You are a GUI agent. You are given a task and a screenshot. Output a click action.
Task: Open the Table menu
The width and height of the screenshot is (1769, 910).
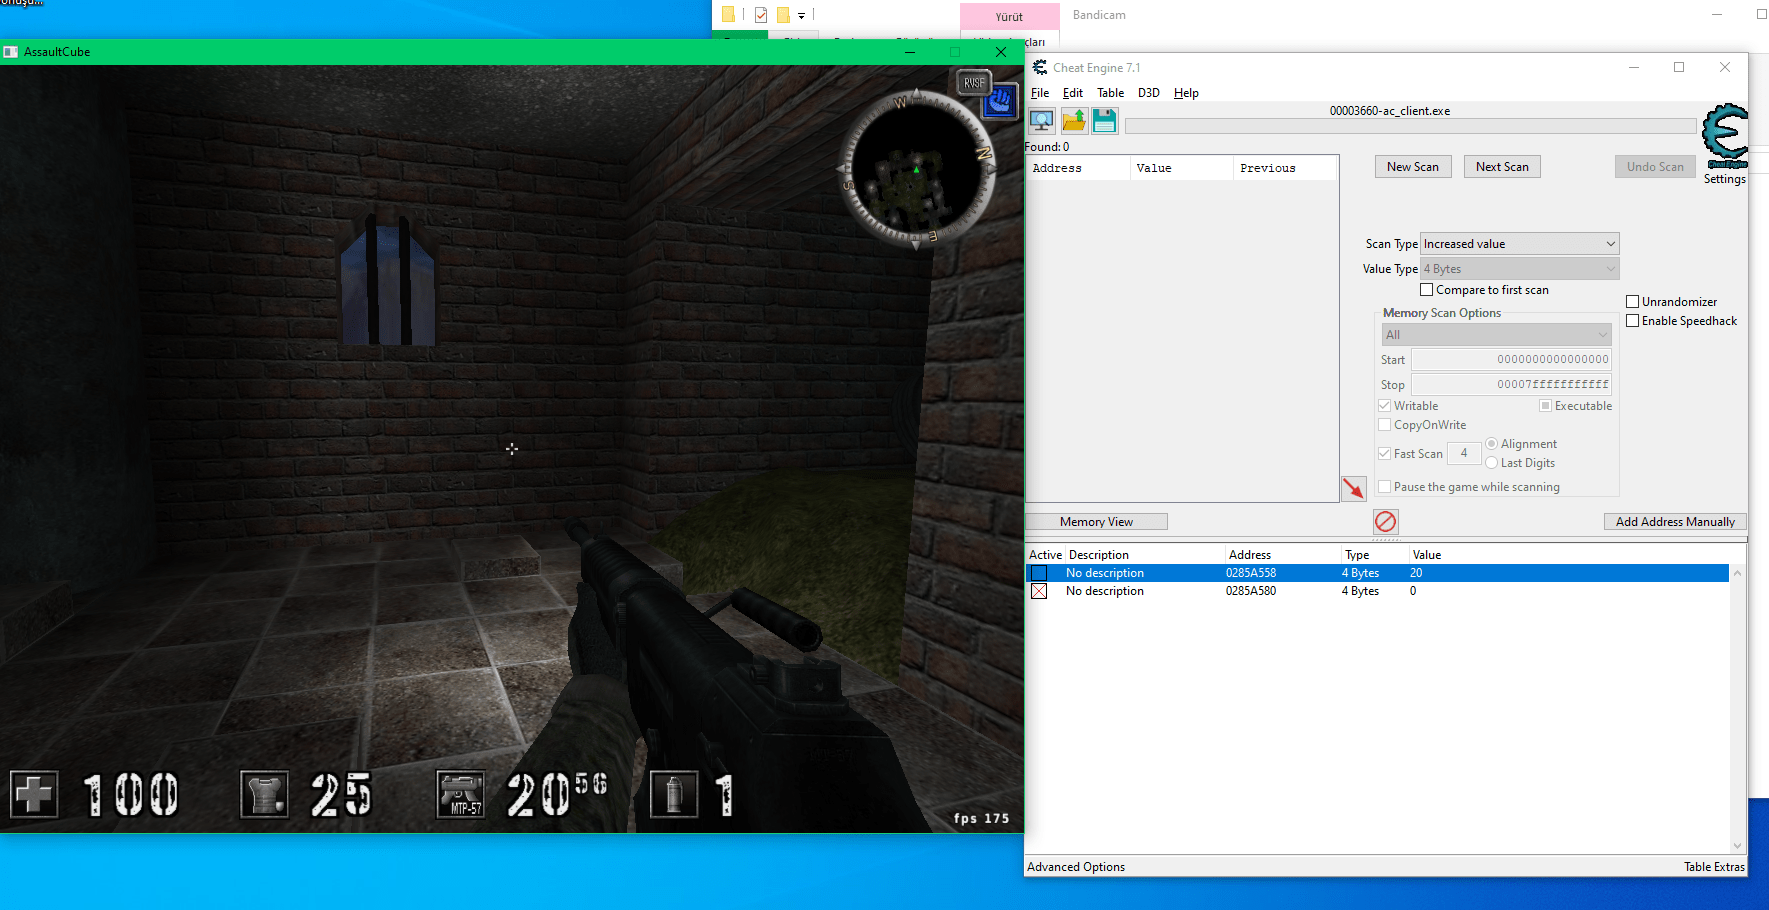pos(1110,93)
